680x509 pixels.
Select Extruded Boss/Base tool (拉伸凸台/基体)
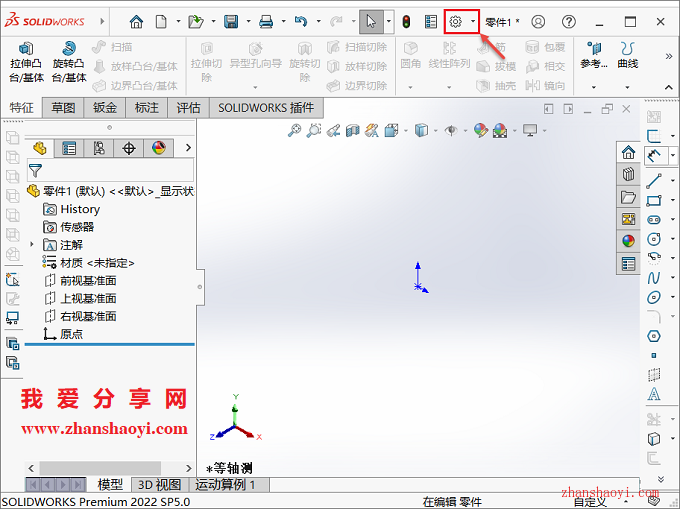click(26, 62)
